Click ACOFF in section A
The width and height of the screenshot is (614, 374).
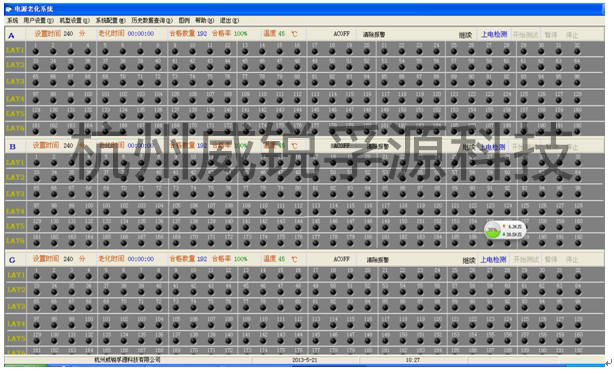pyautogui.click(x=341, y=34)
